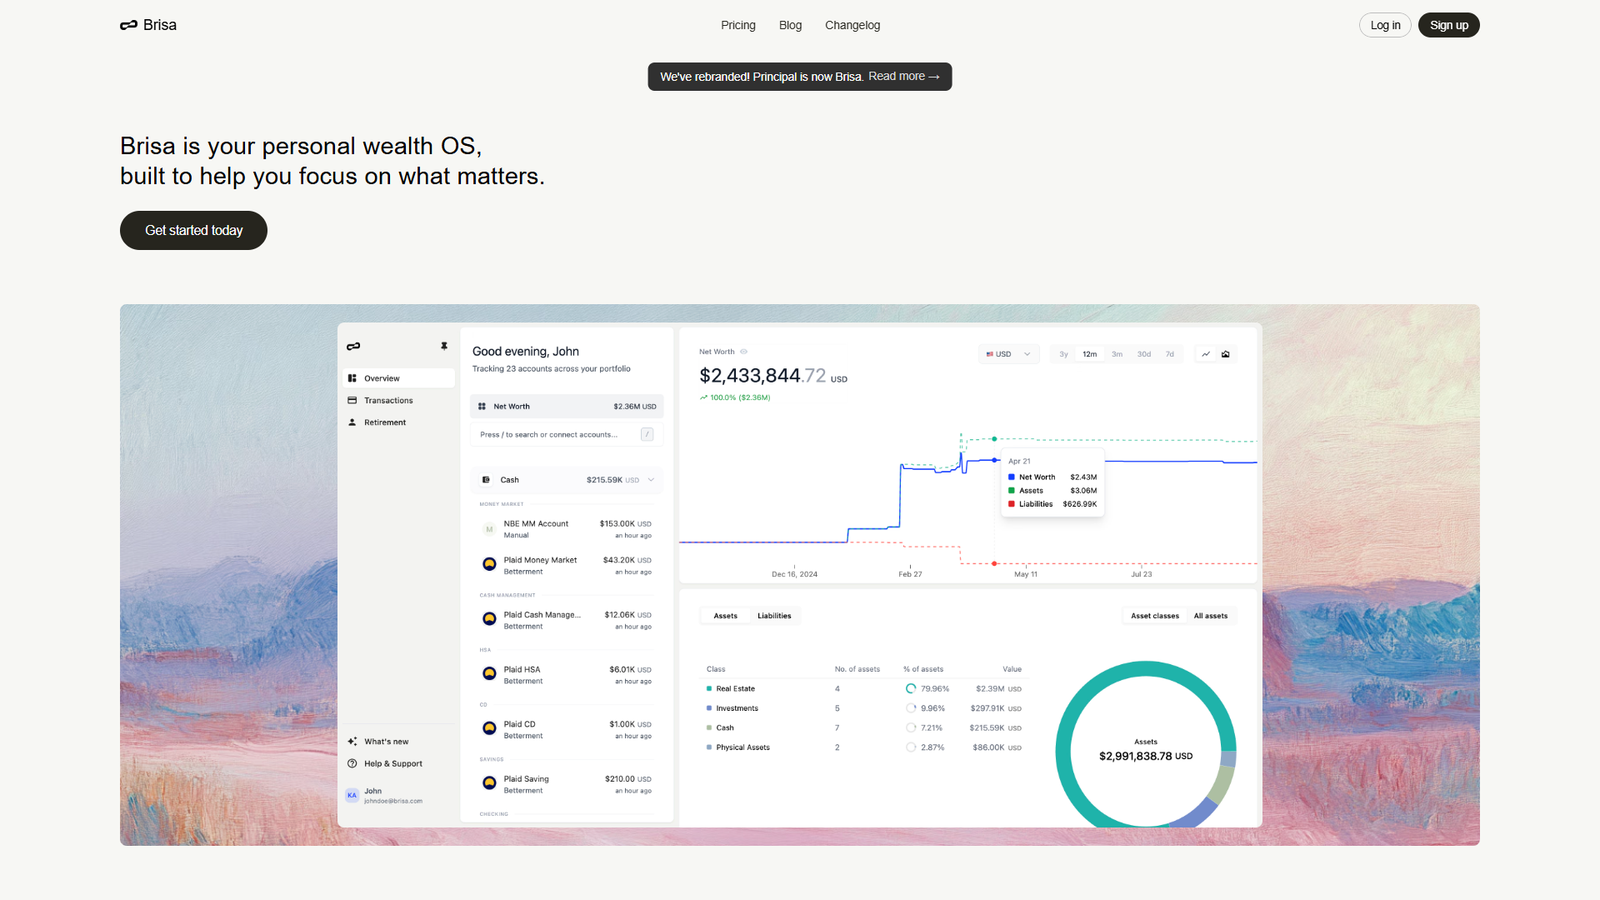
Task: Switch view to Asset classes
Action: click(x=1155, y=616)
